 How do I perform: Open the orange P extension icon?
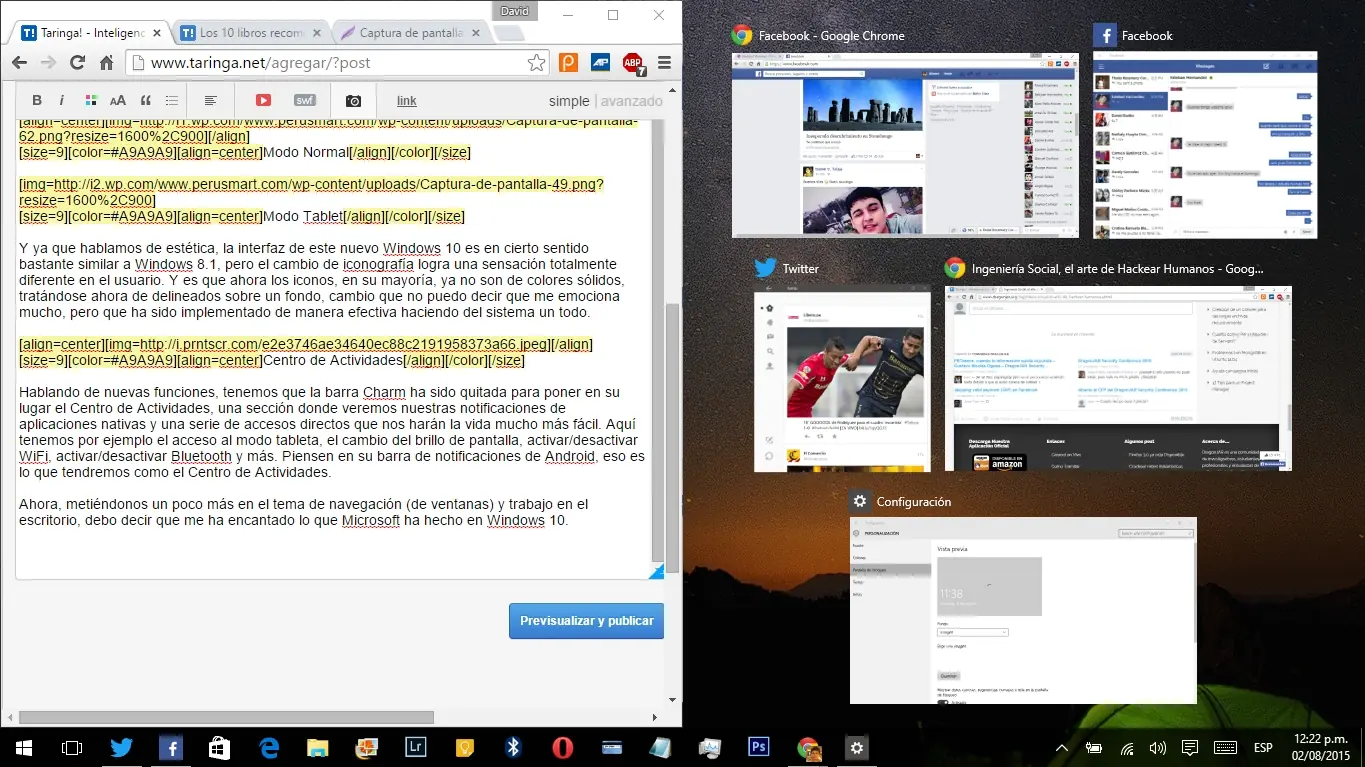tap(568, 62)
